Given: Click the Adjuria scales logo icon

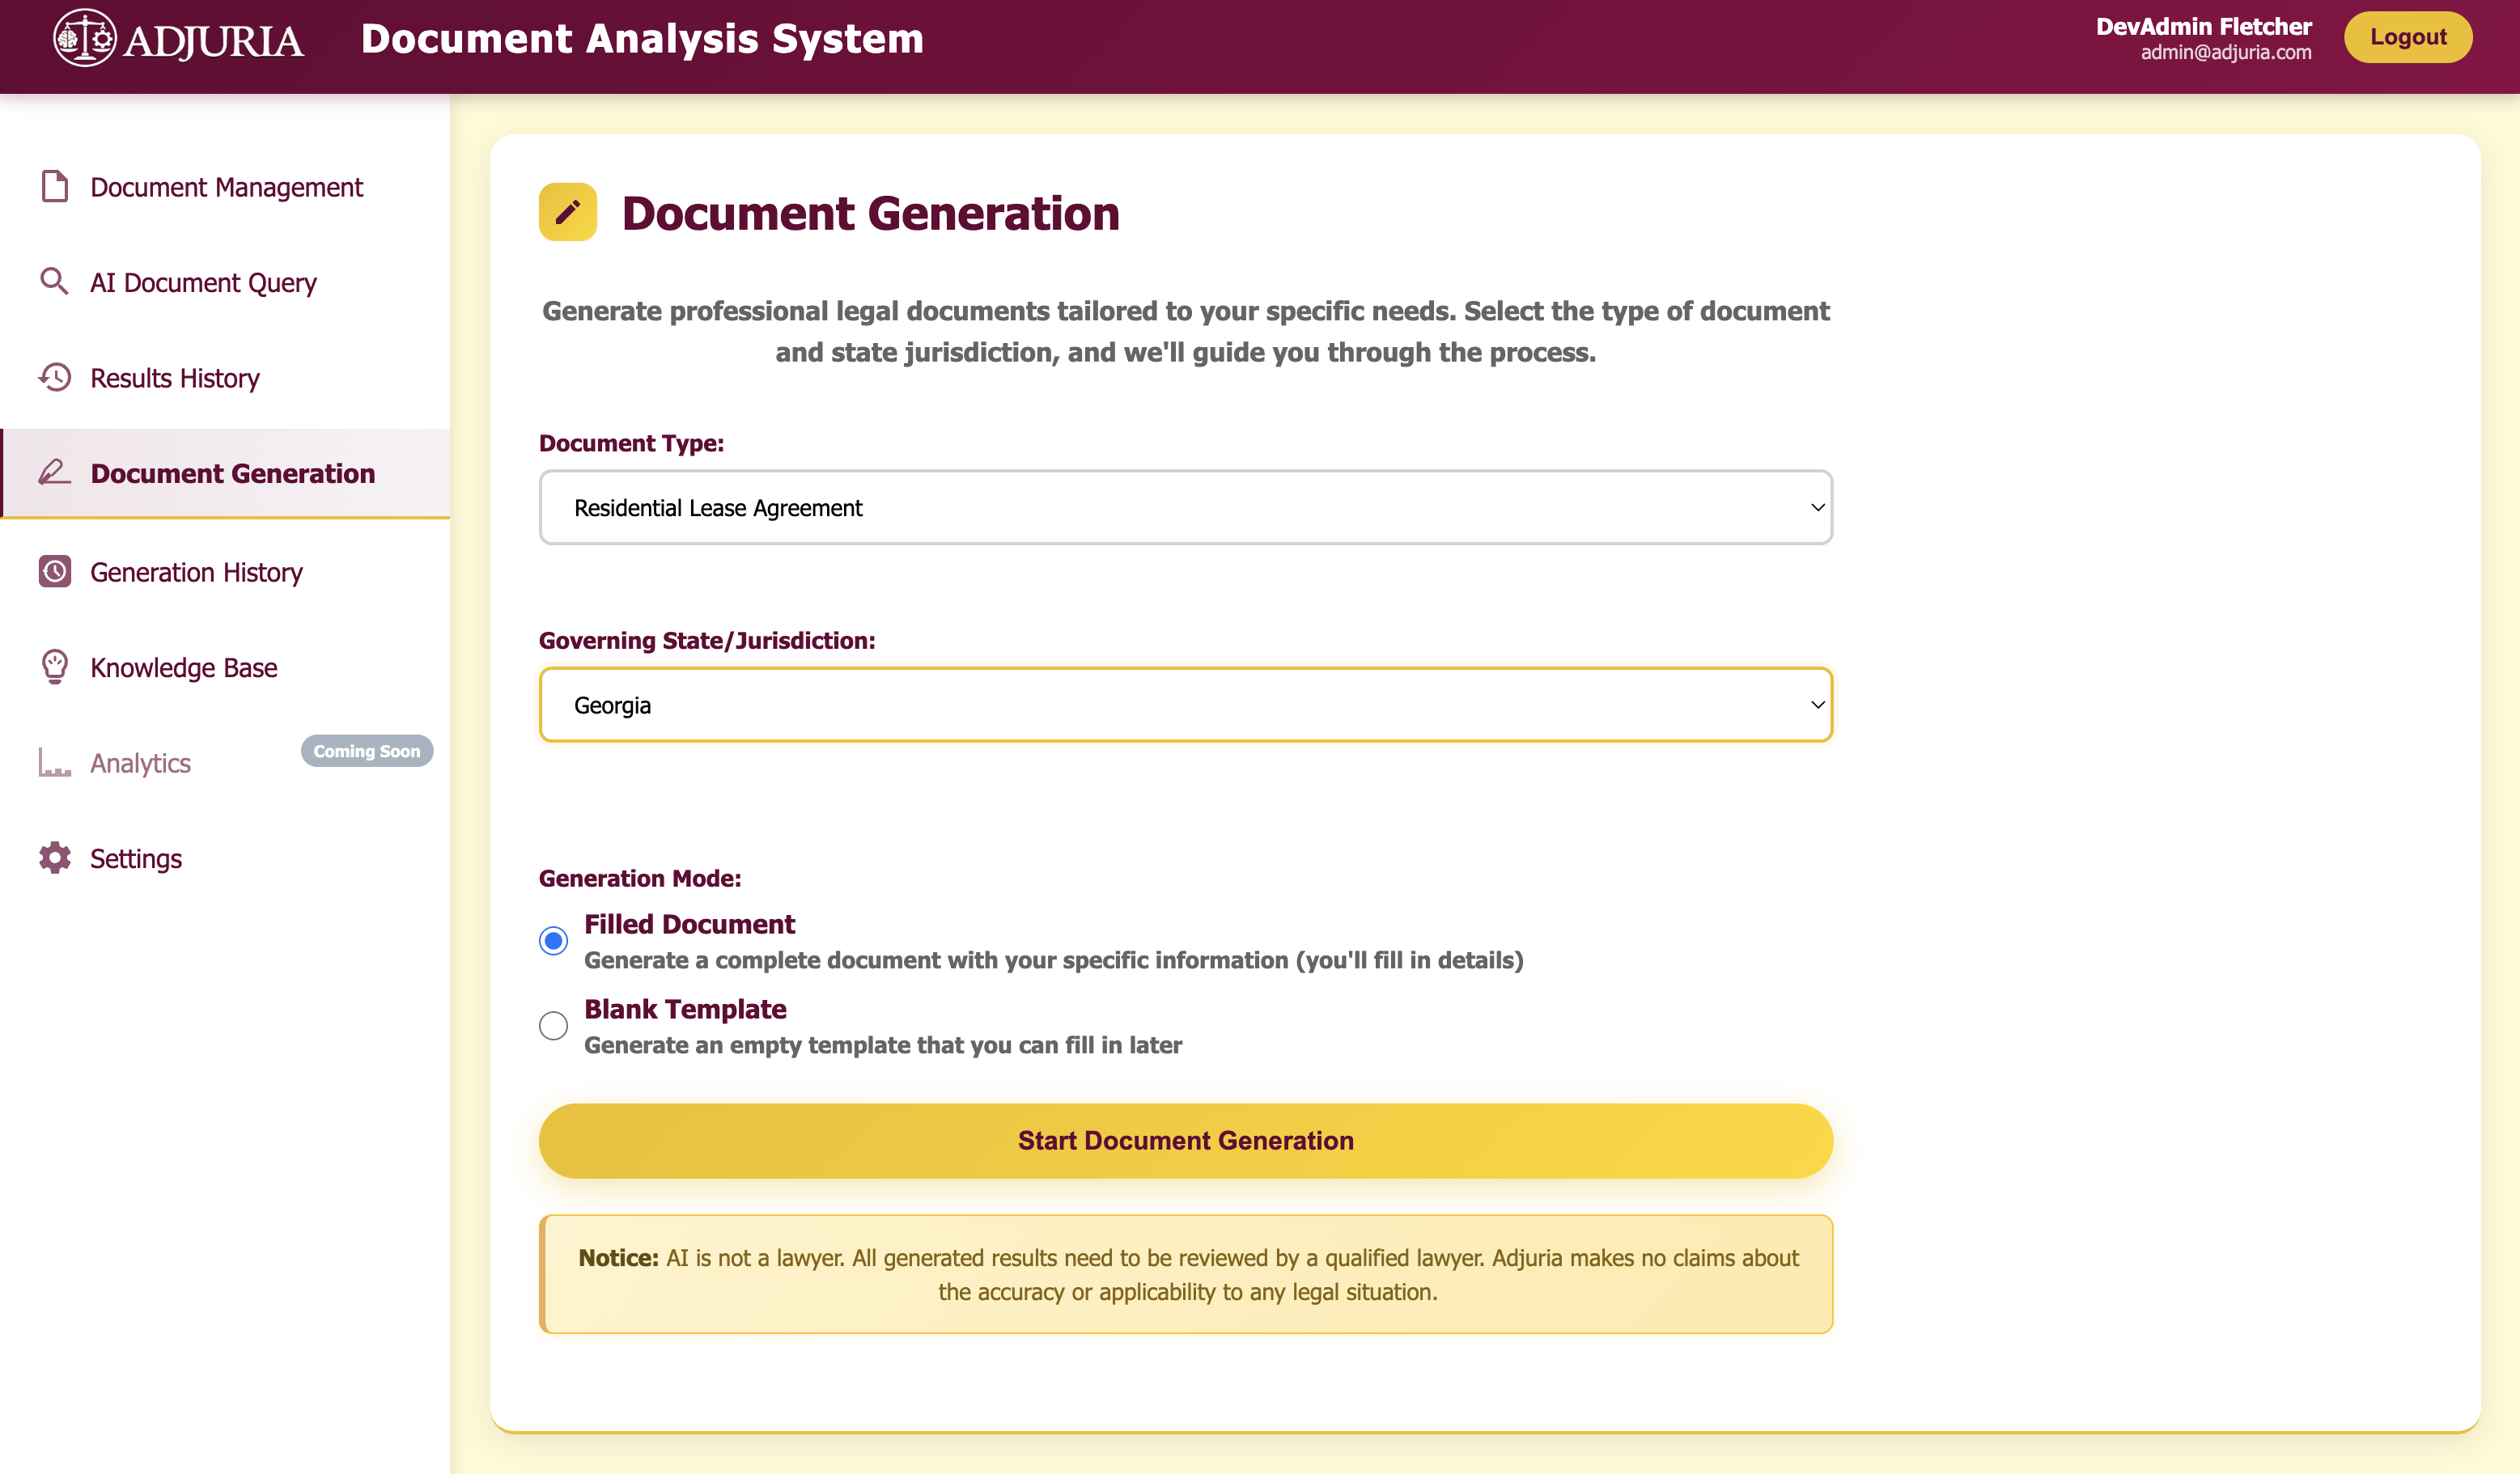Looking at the screenshot, I should [x=85, y=38].
